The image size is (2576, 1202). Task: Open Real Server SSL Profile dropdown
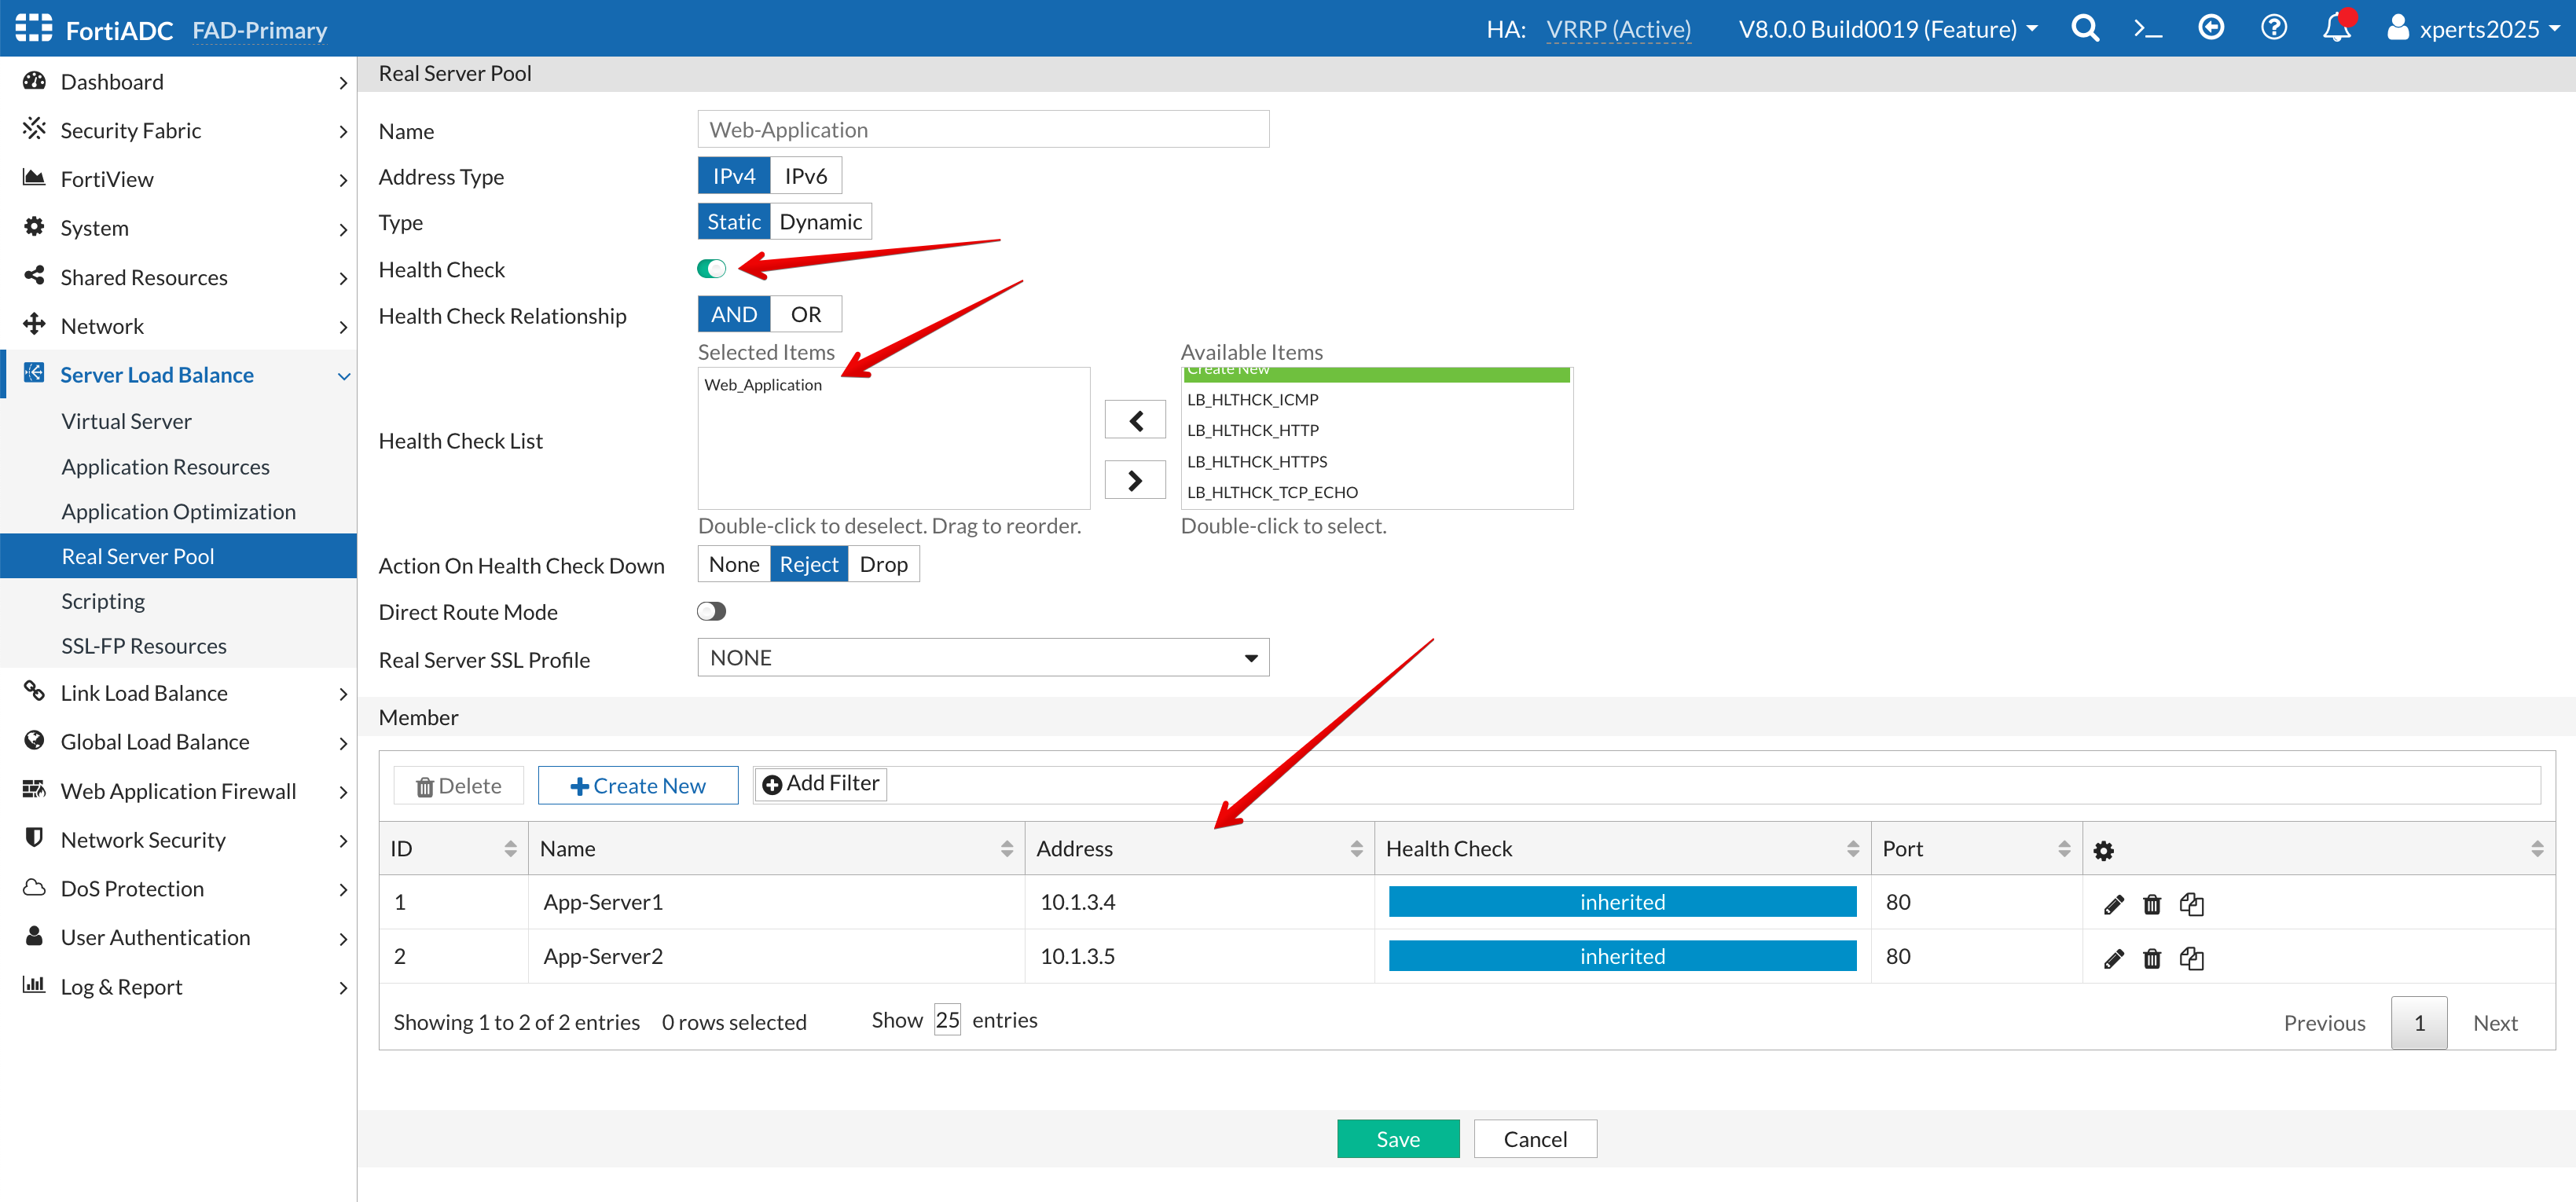pos(982,657)
